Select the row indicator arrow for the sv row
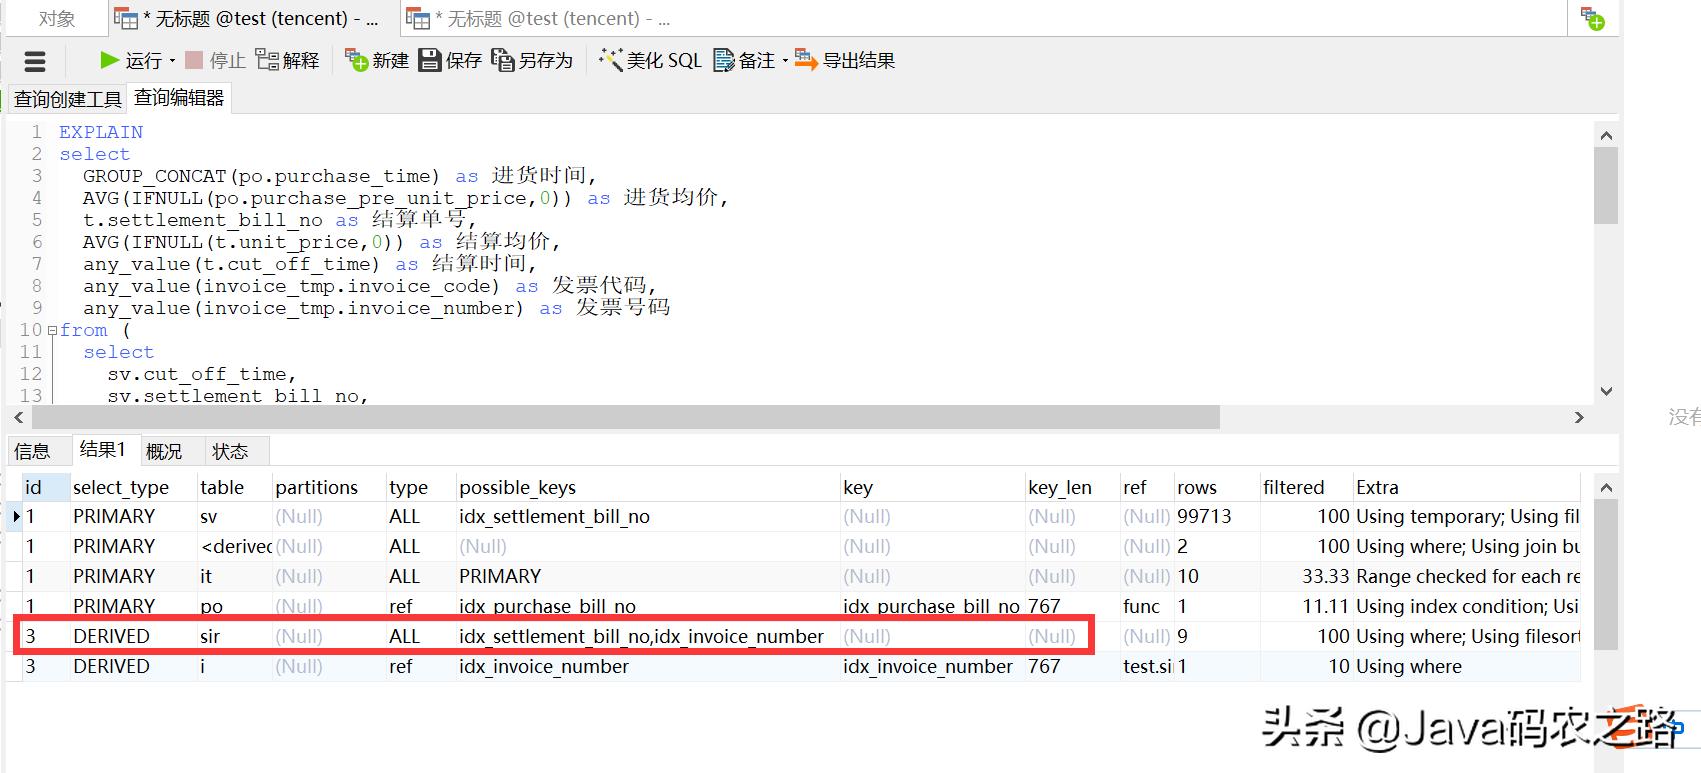Viewport: 1701px width, 773px height. click(x=15, y=516)
